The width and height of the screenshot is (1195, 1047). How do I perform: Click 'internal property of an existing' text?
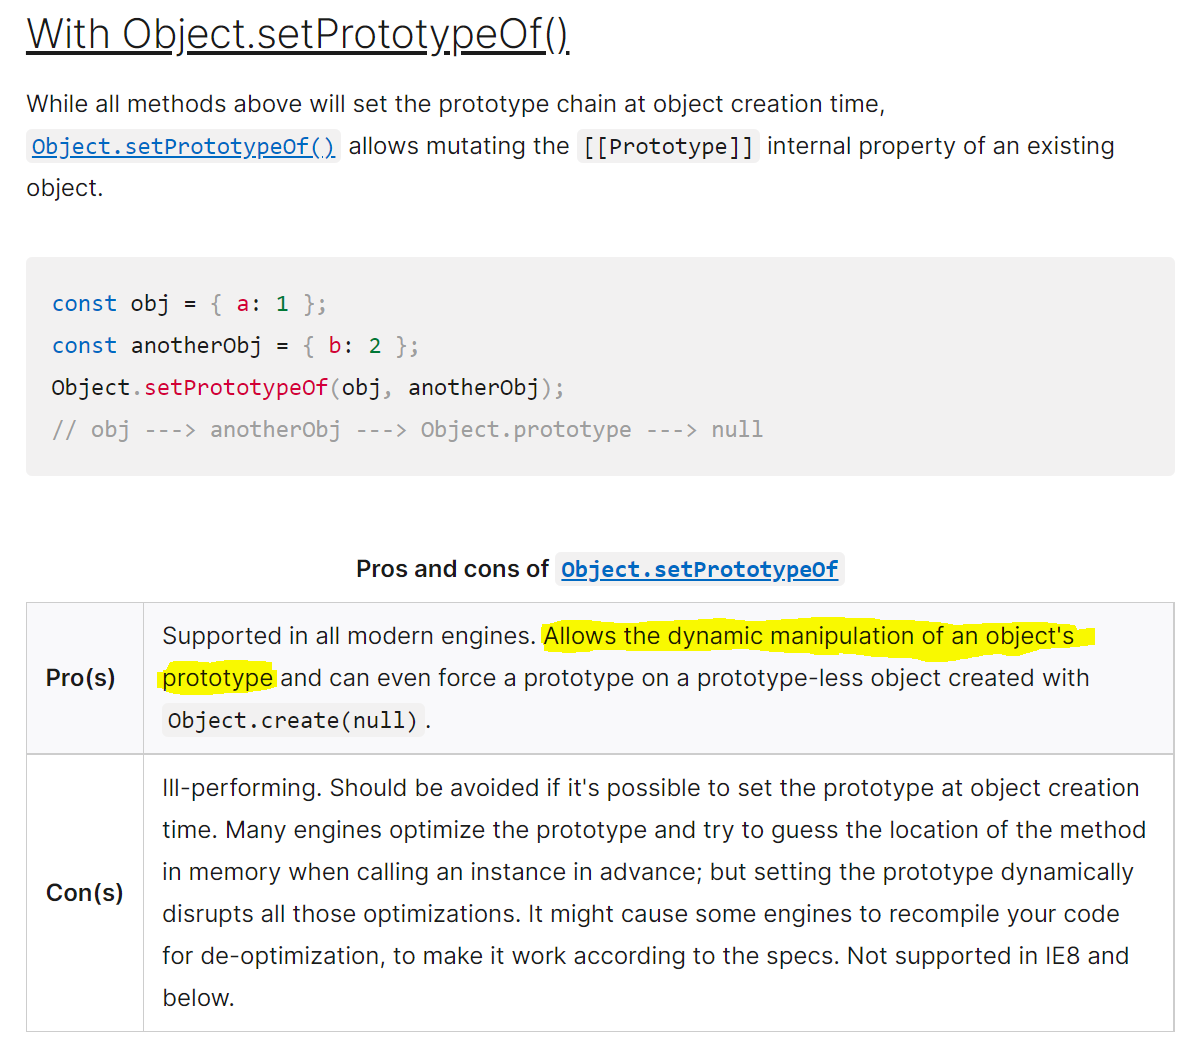[940, 146]
